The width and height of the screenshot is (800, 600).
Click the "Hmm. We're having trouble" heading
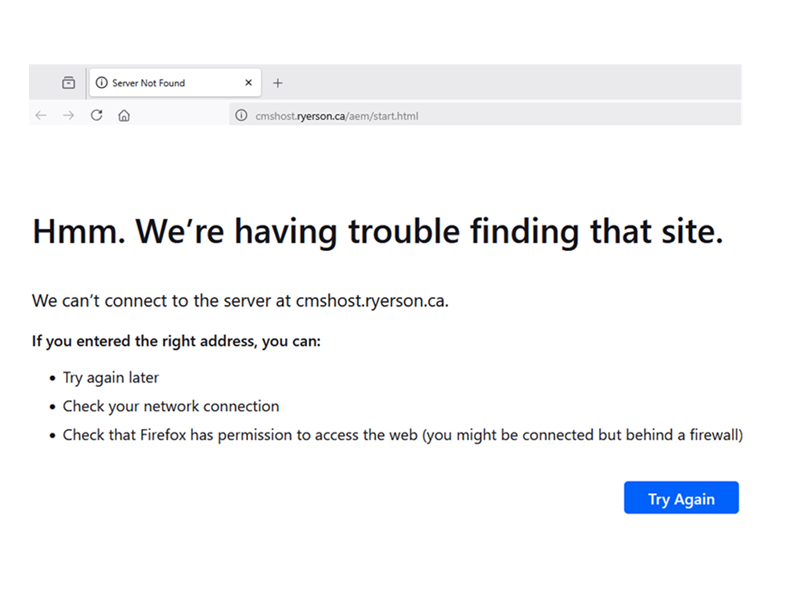click(377, 231)
